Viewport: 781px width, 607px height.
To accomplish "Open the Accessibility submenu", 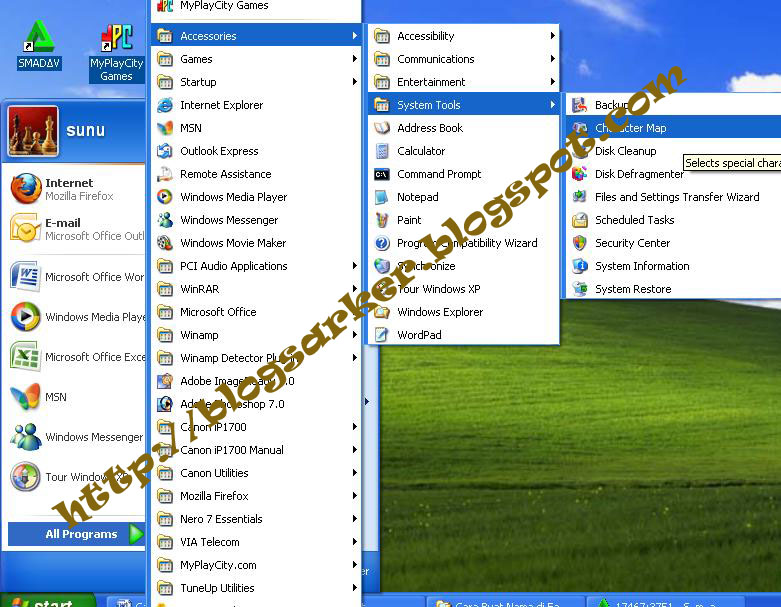I will (464, 36).
